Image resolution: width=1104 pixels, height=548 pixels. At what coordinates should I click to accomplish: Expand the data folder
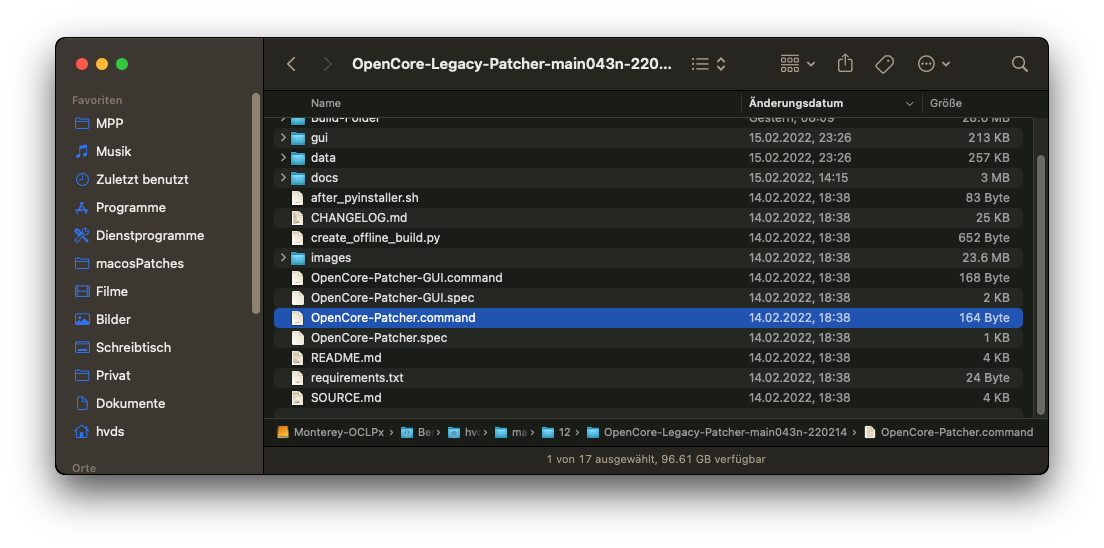click(x=284, y=158)
